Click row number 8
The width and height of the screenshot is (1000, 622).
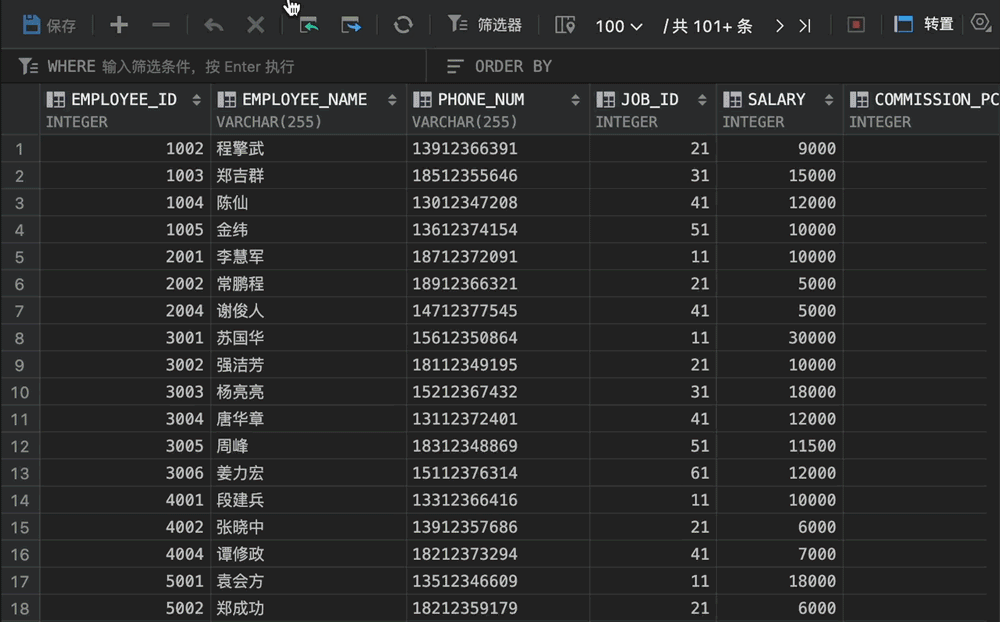coord(19,338)
